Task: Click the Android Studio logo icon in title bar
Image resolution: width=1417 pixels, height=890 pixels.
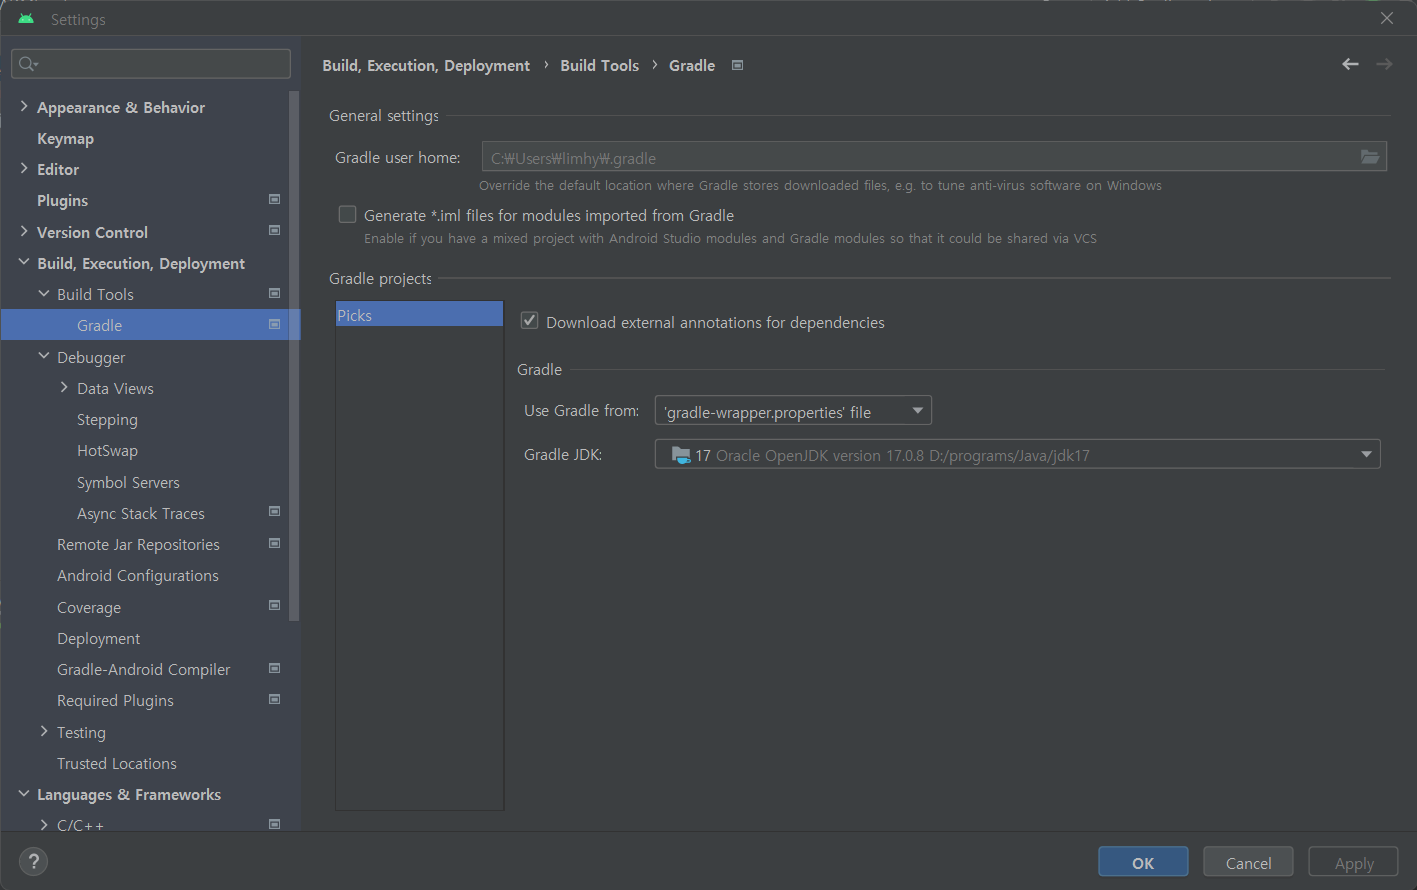Action: tap(26, 19)
